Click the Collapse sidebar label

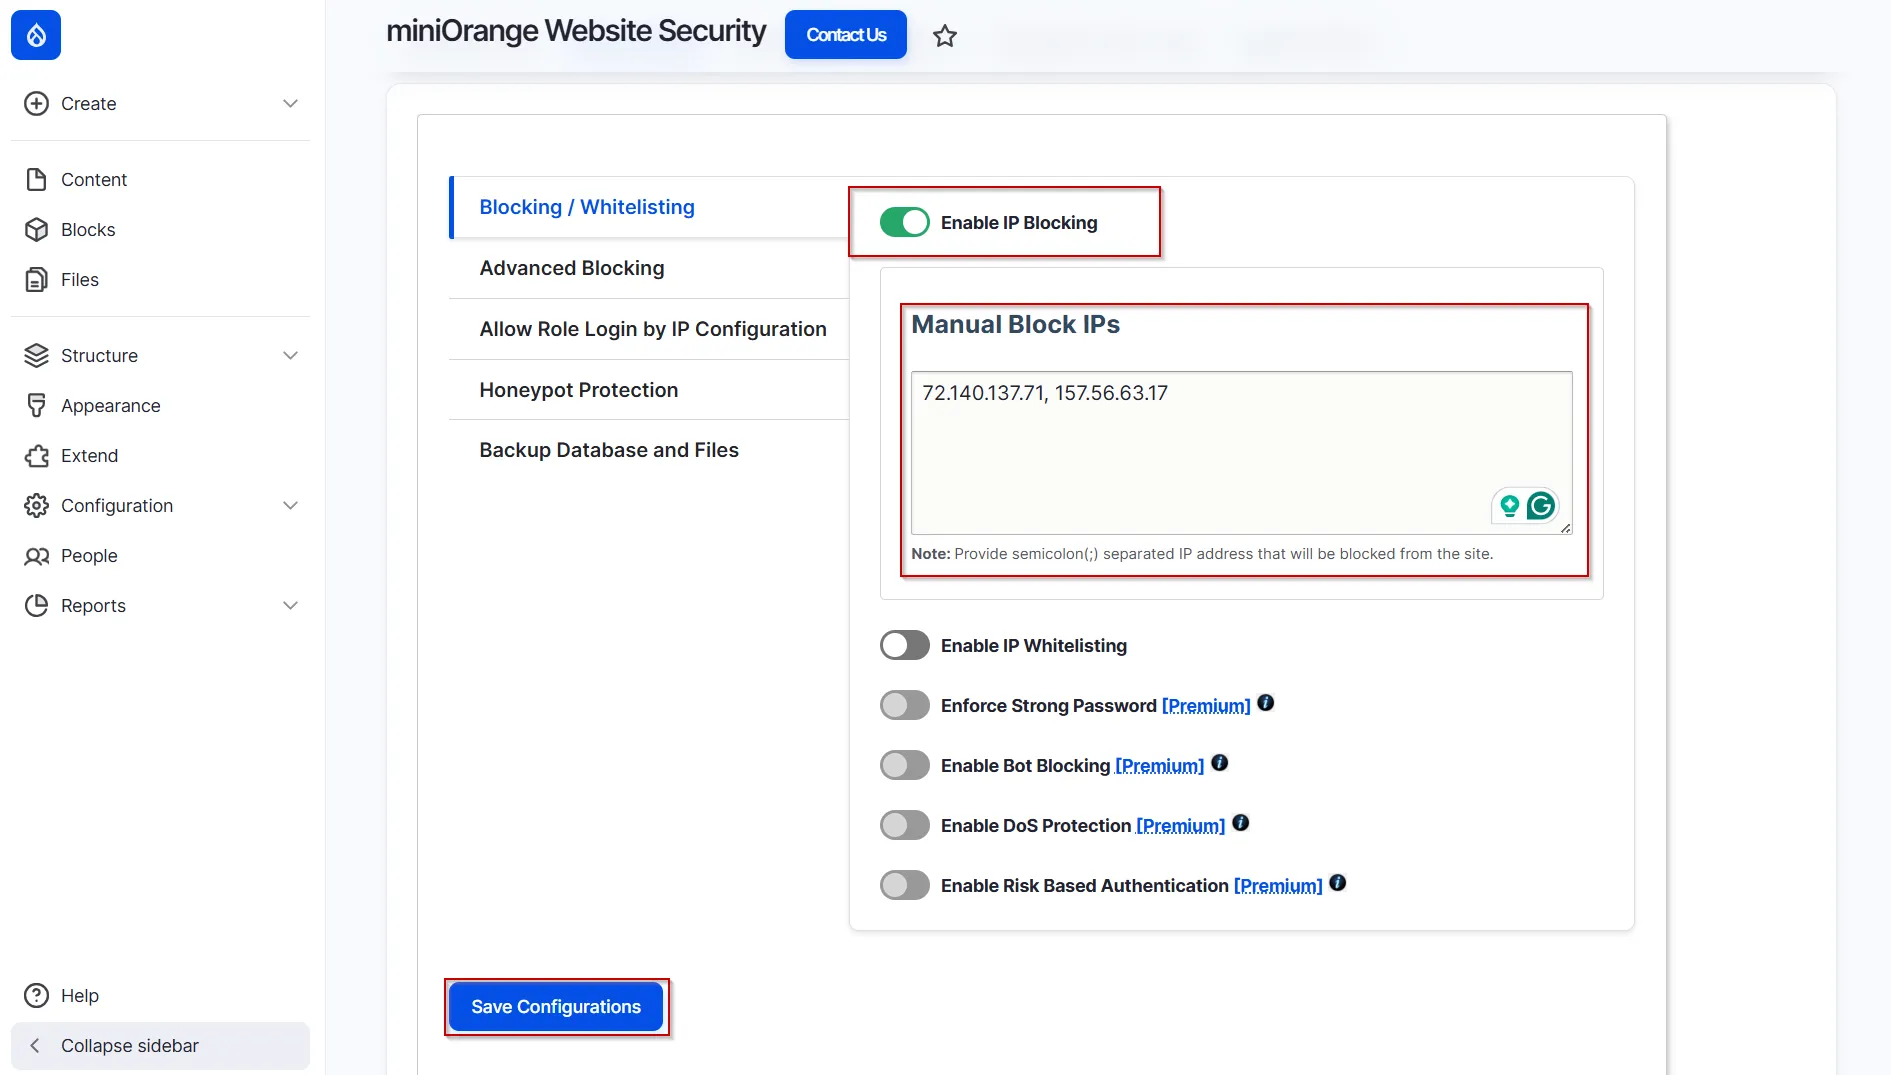point(130,1046)
